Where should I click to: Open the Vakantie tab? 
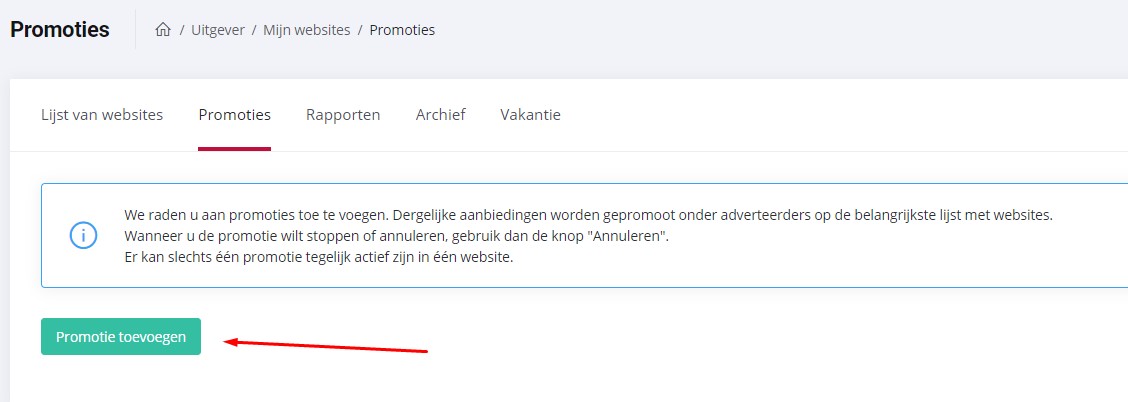(530, 115)
